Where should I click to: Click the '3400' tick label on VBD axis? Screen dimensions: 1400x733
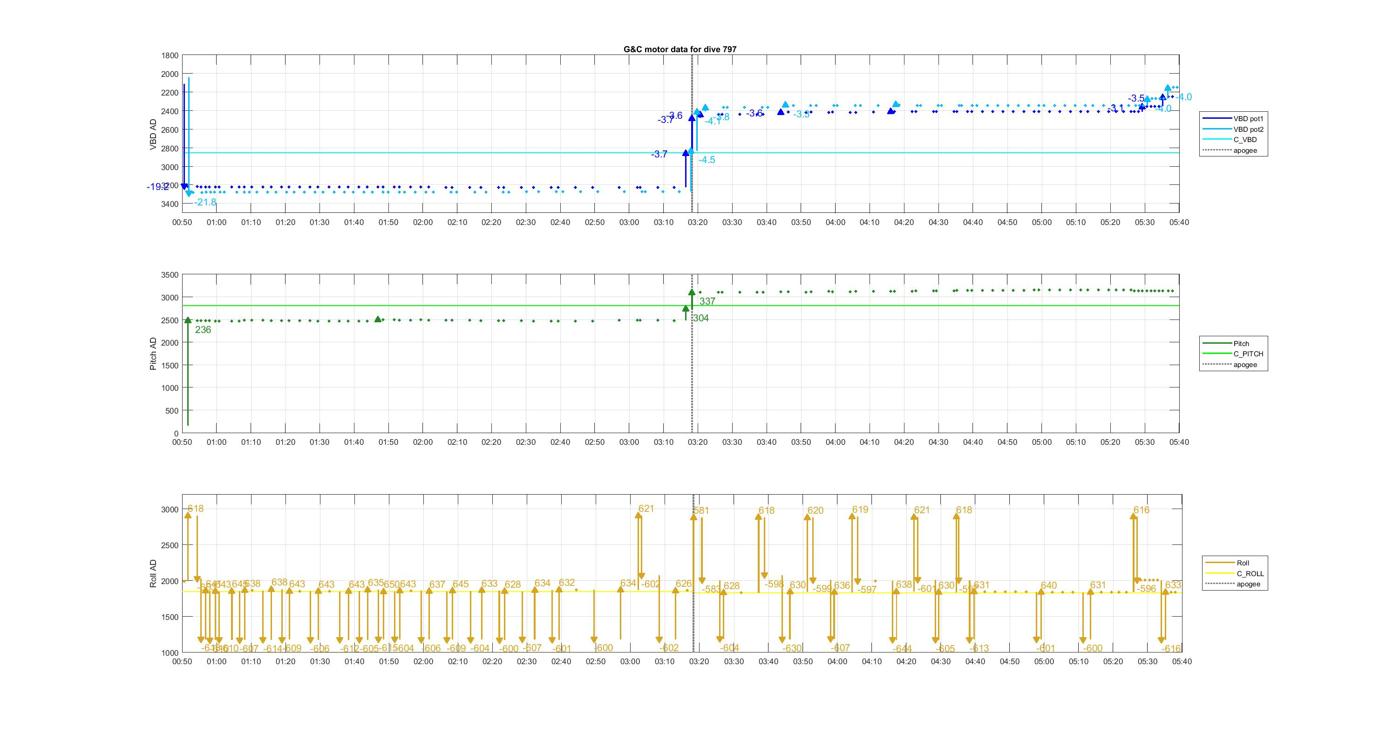click(170, 204)
